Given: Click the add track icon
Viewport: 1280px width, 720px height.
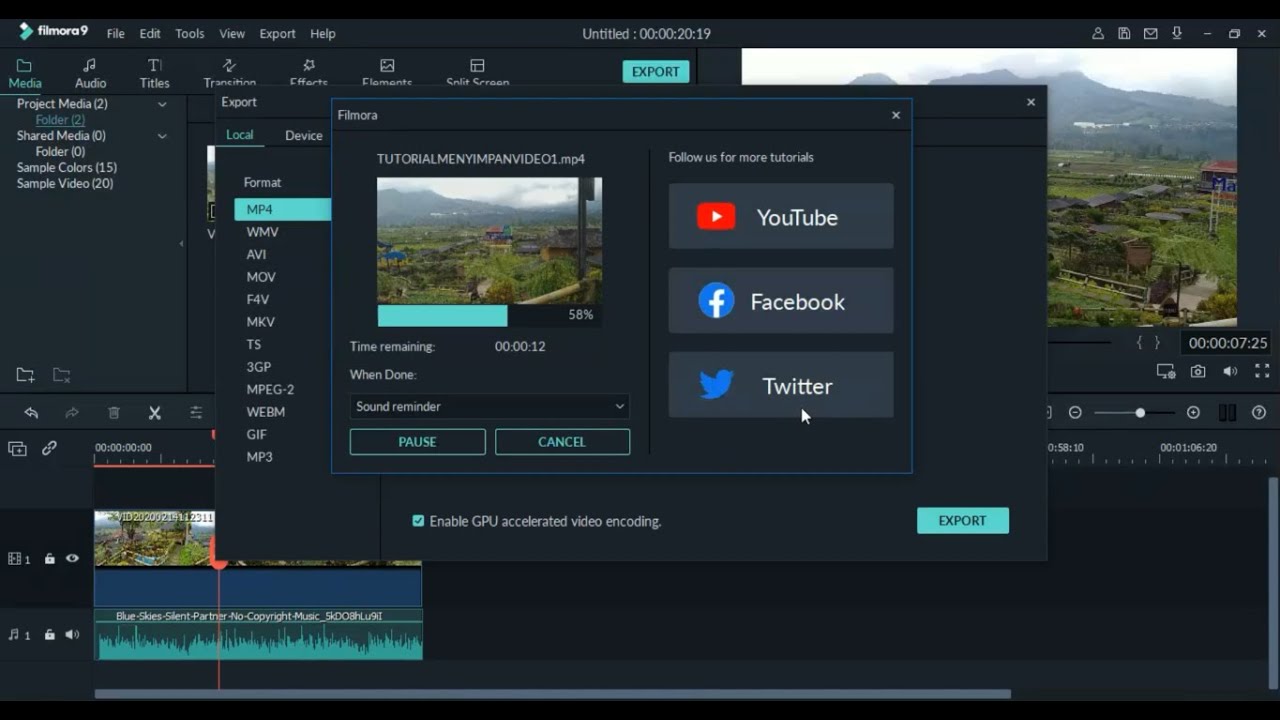Looking at the screenshot, I should tap(17, 449).
